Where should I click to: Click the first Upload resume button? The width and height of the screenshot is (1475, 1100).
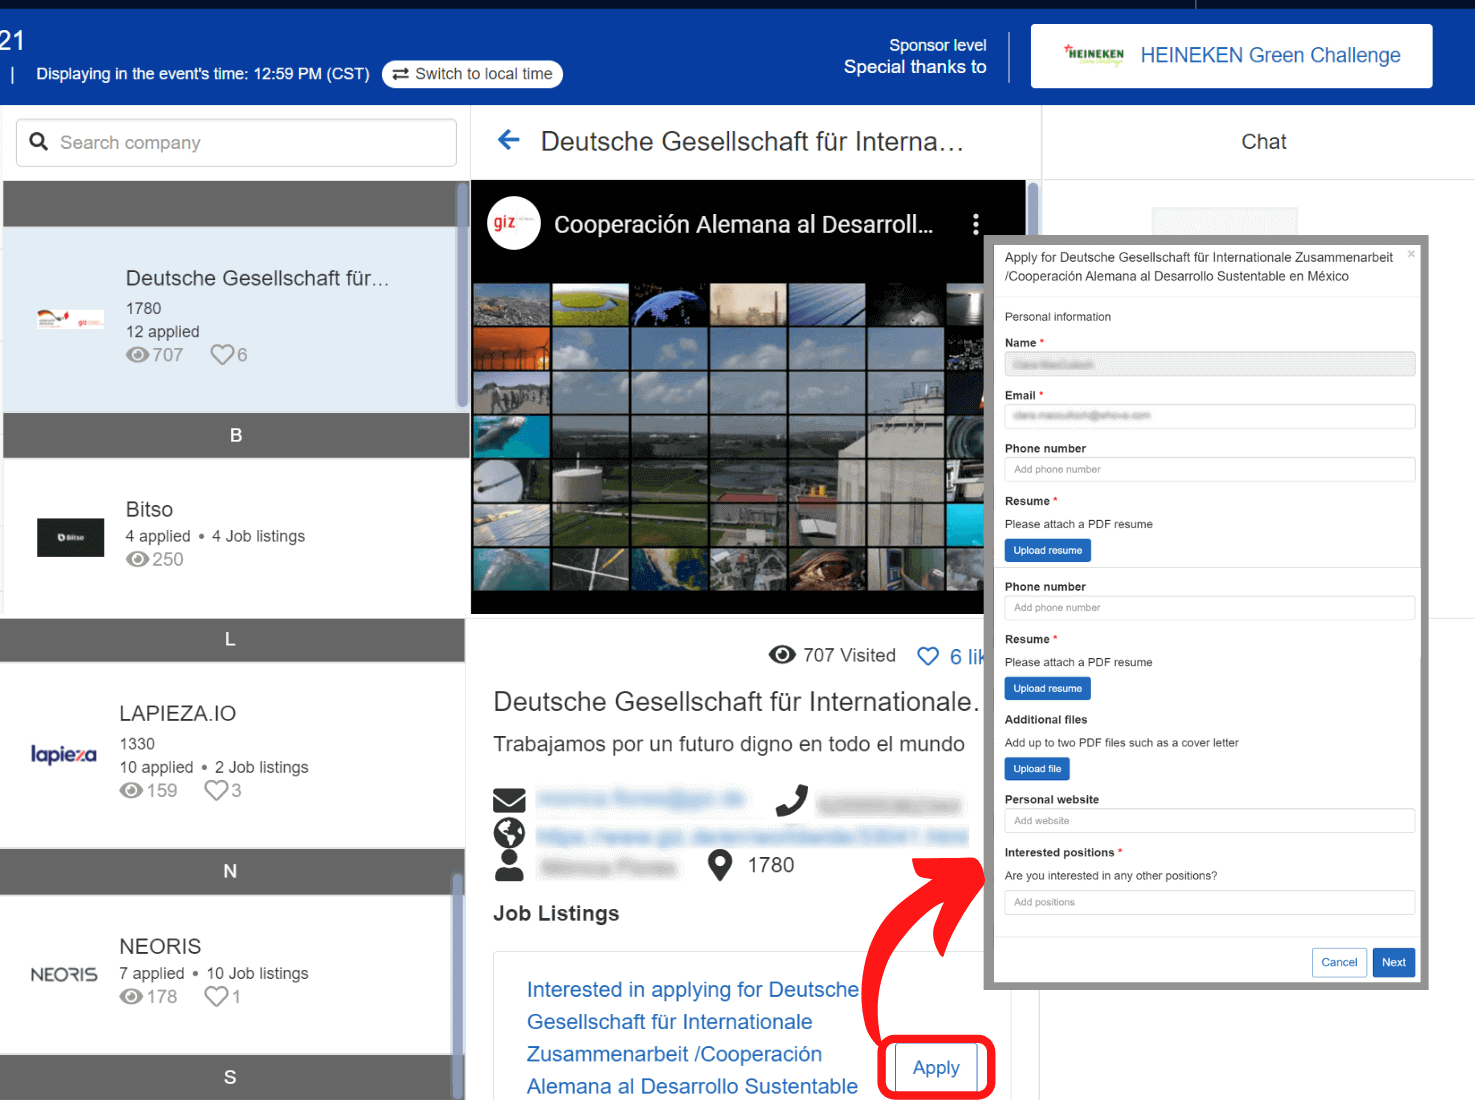(1047, 550)
